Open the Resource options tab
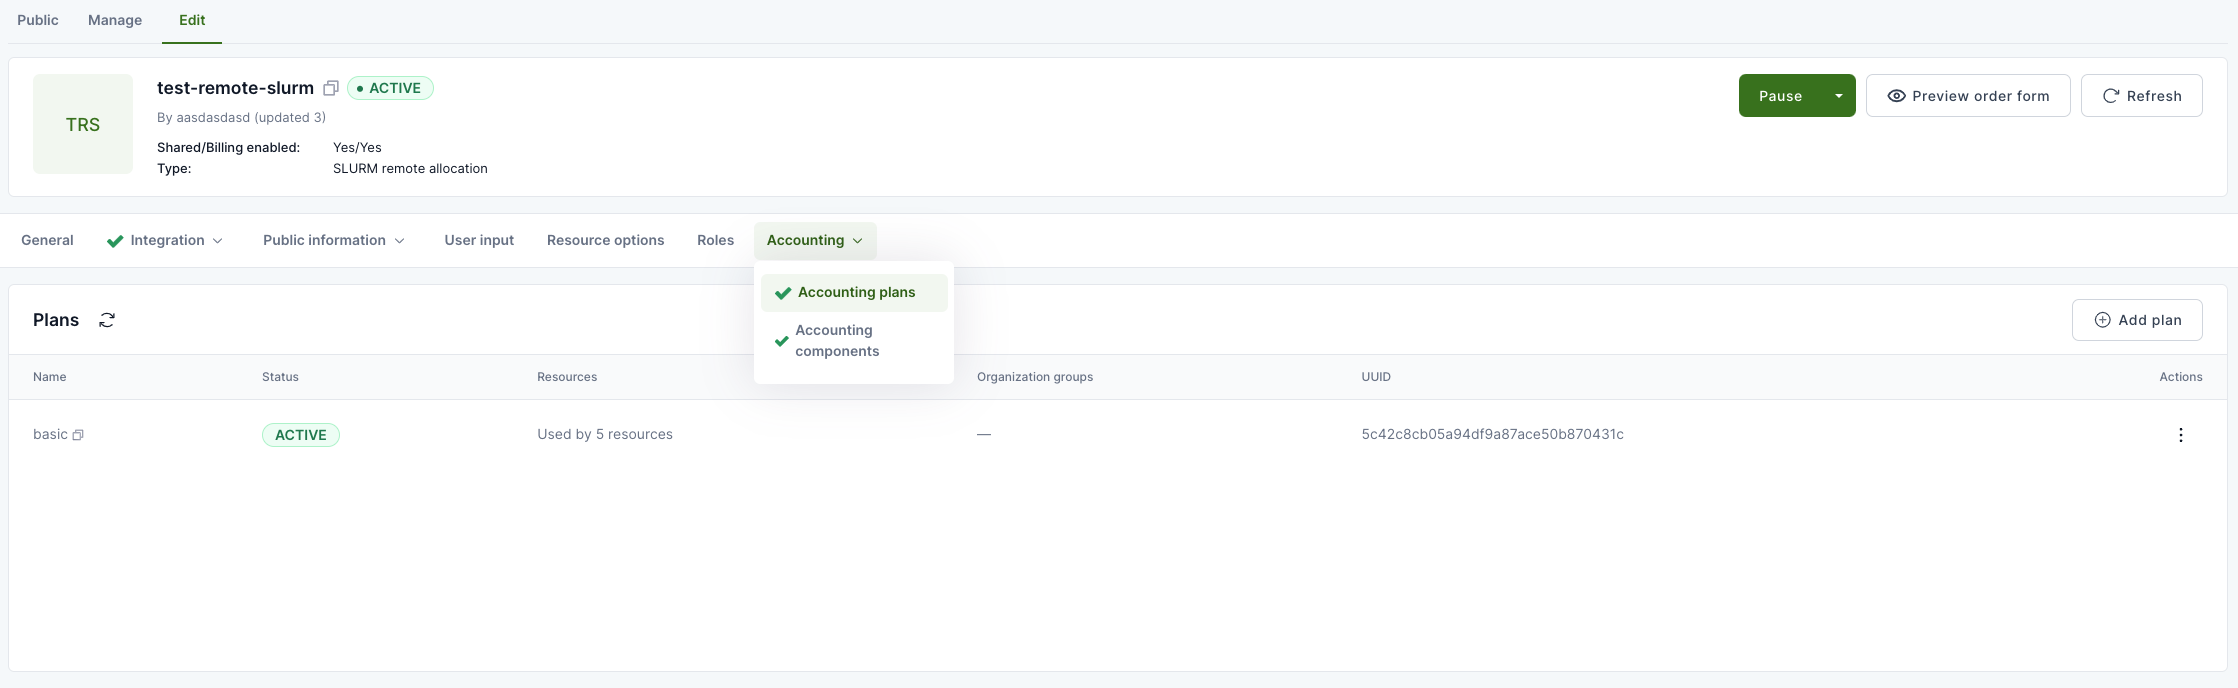Screen dimensions: 2238x688 (x=605, y=240)
